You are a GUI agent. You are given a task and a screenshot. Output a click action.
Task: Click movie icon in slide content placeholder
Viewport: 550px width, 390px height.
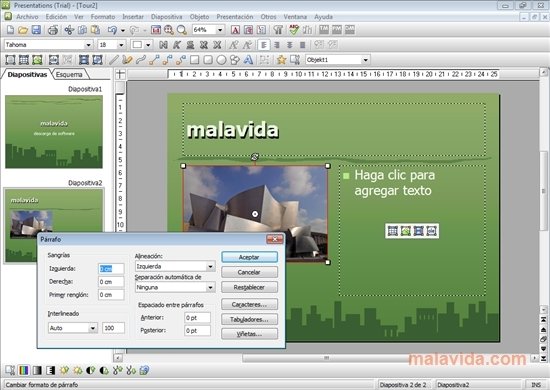[x=419, y=231]
